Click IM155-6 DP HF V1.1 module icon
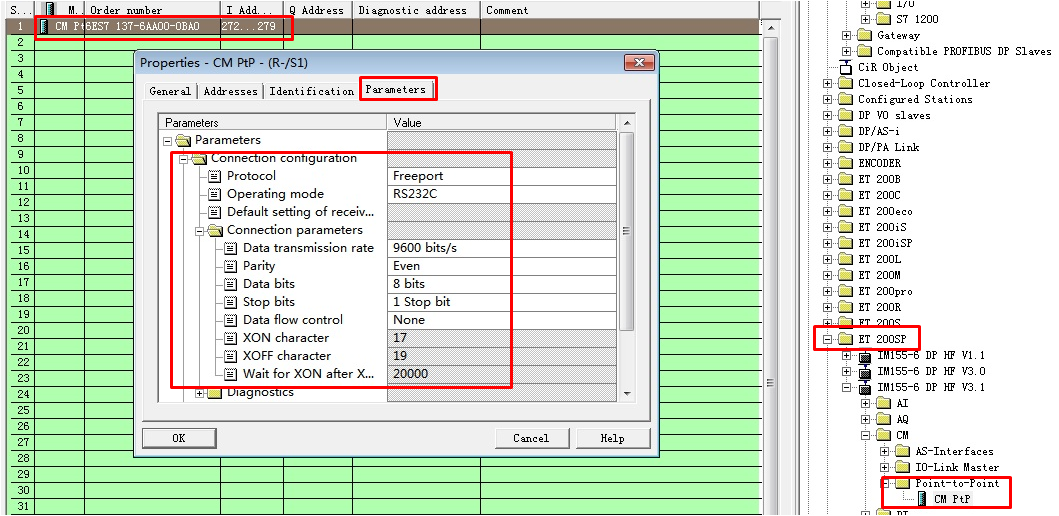 point(864,355)
